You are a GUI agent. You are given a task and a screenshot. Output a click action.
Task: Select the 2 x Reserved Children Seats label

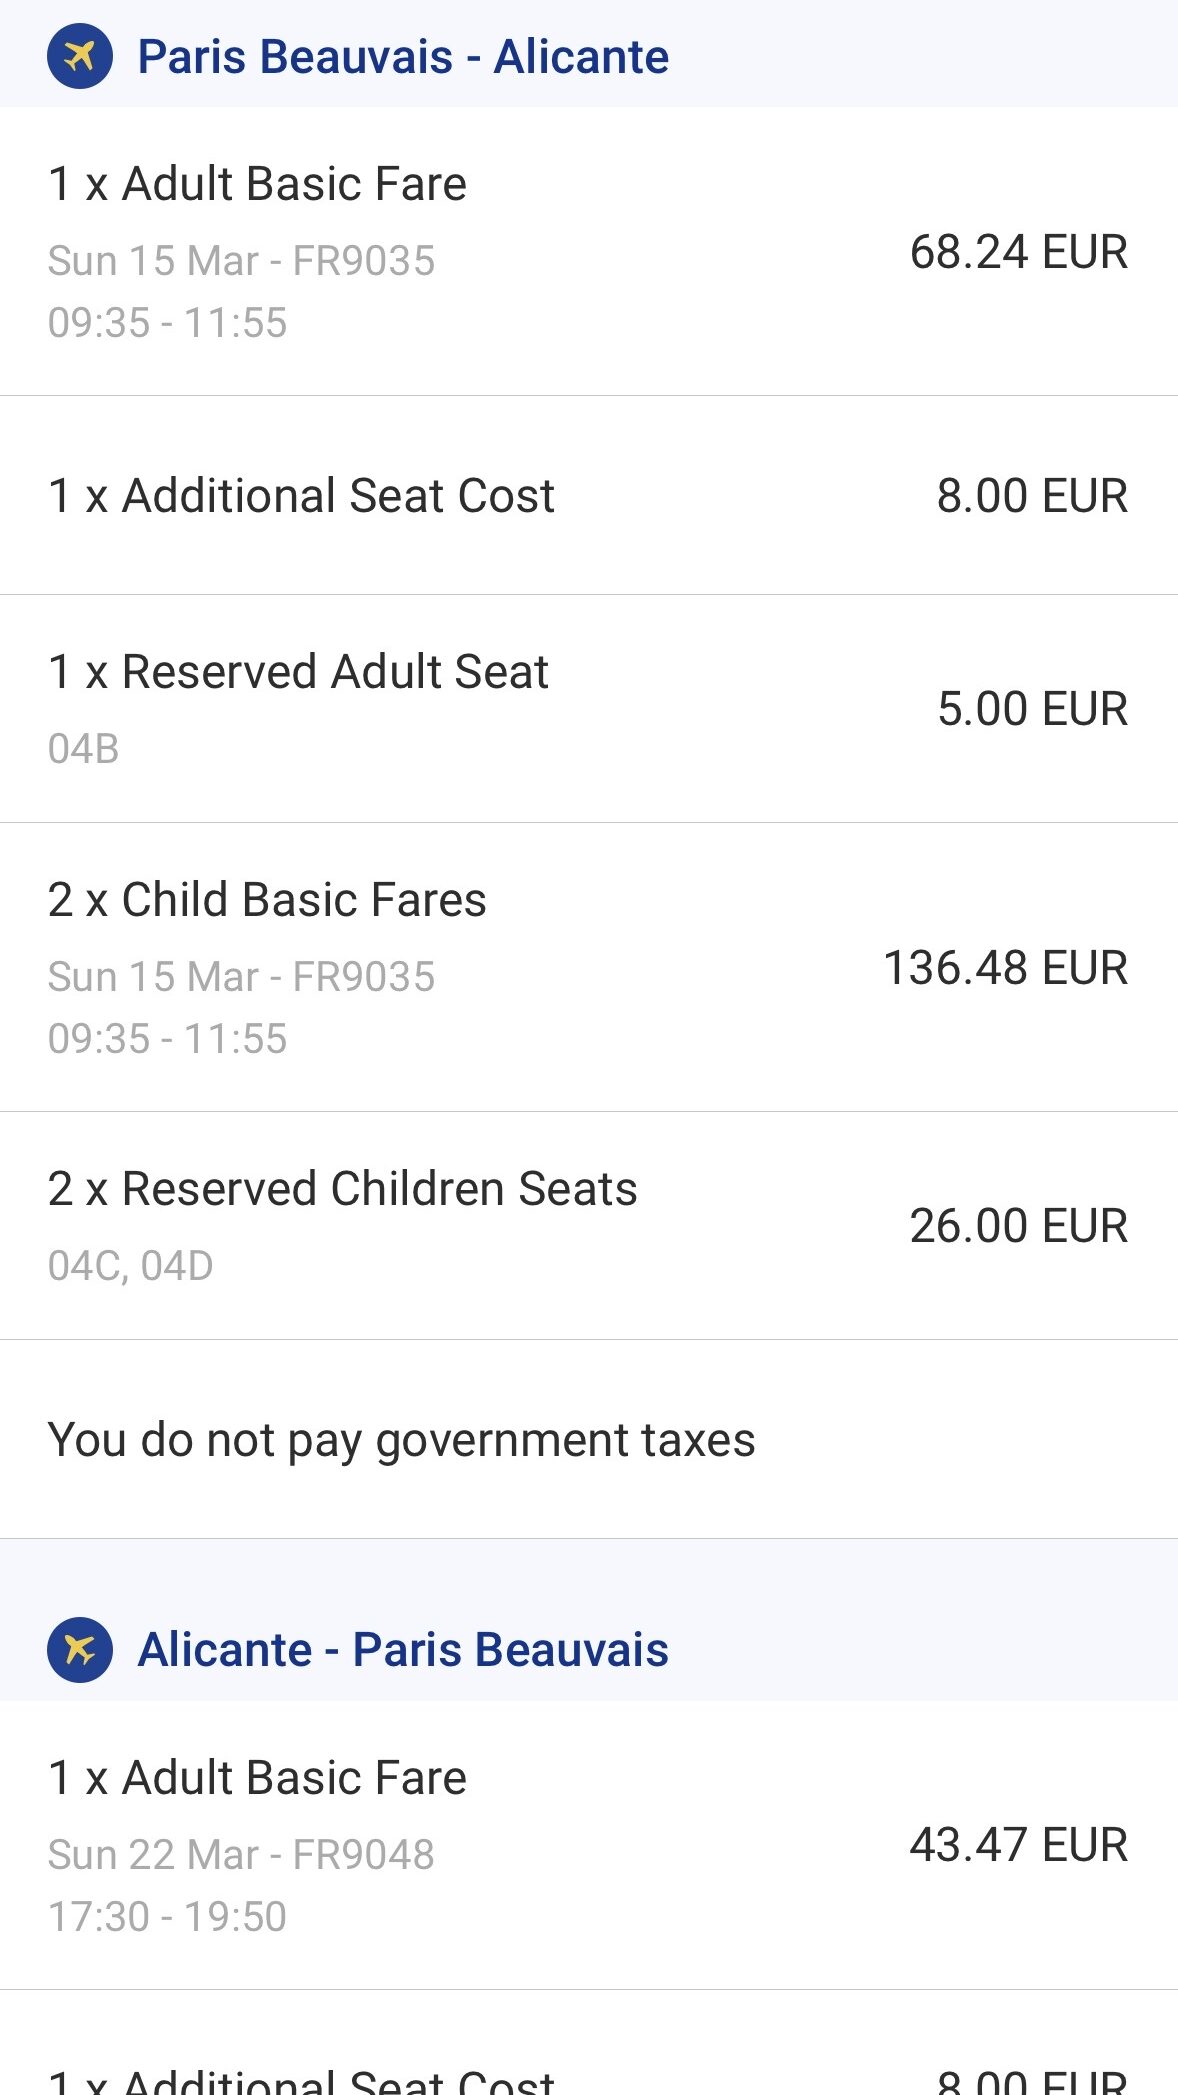(x=342, y=1189)
